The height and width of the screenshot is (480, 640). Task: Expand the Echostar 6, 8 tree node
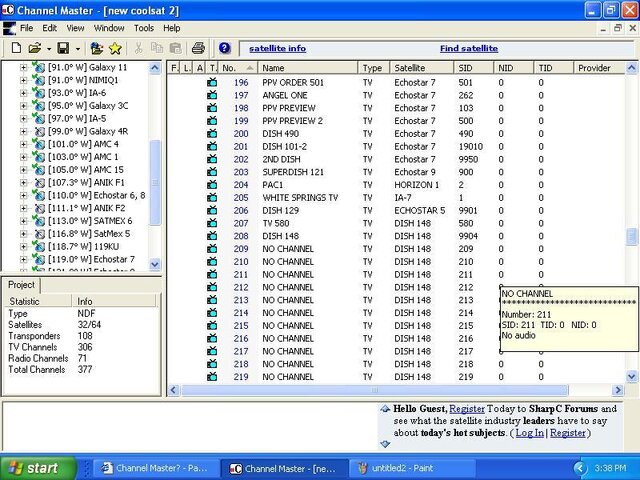pyautogui.click(x=23, y=195)
